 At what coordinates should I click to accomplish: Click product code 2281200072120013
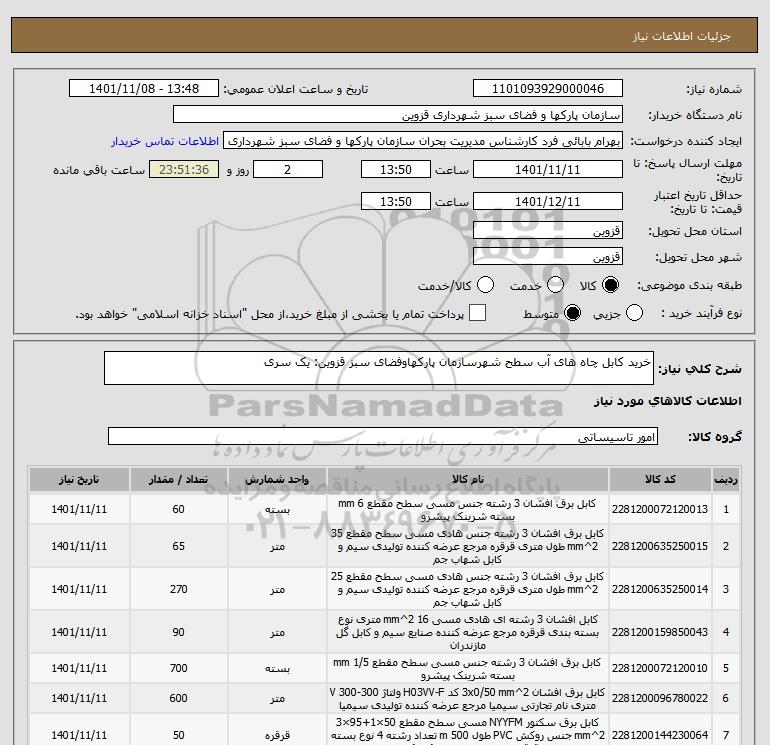[x=660, y=509]
